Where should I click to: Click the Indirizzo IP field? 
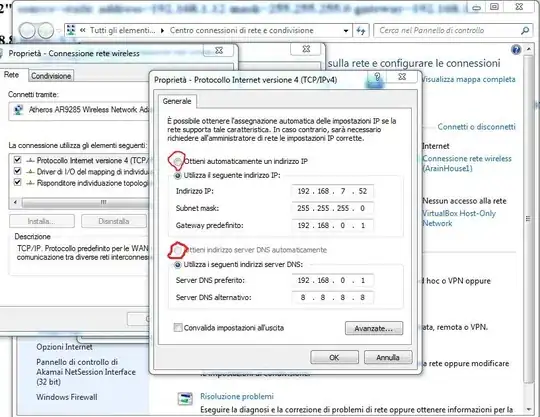click(x=333, y=191)
